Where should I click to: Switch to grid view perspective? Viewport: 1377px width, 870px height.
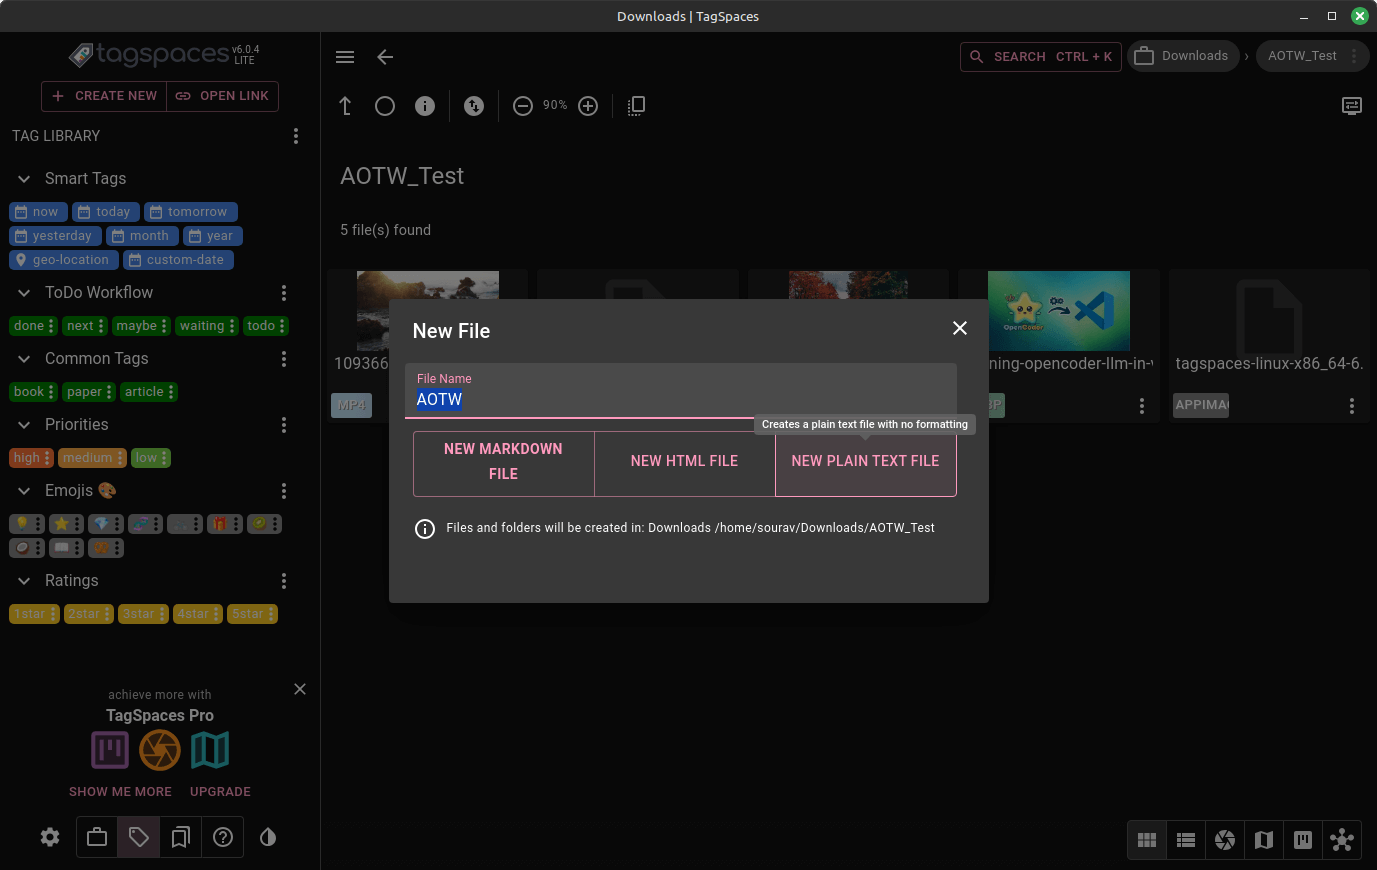click(x=1147, y=840)
